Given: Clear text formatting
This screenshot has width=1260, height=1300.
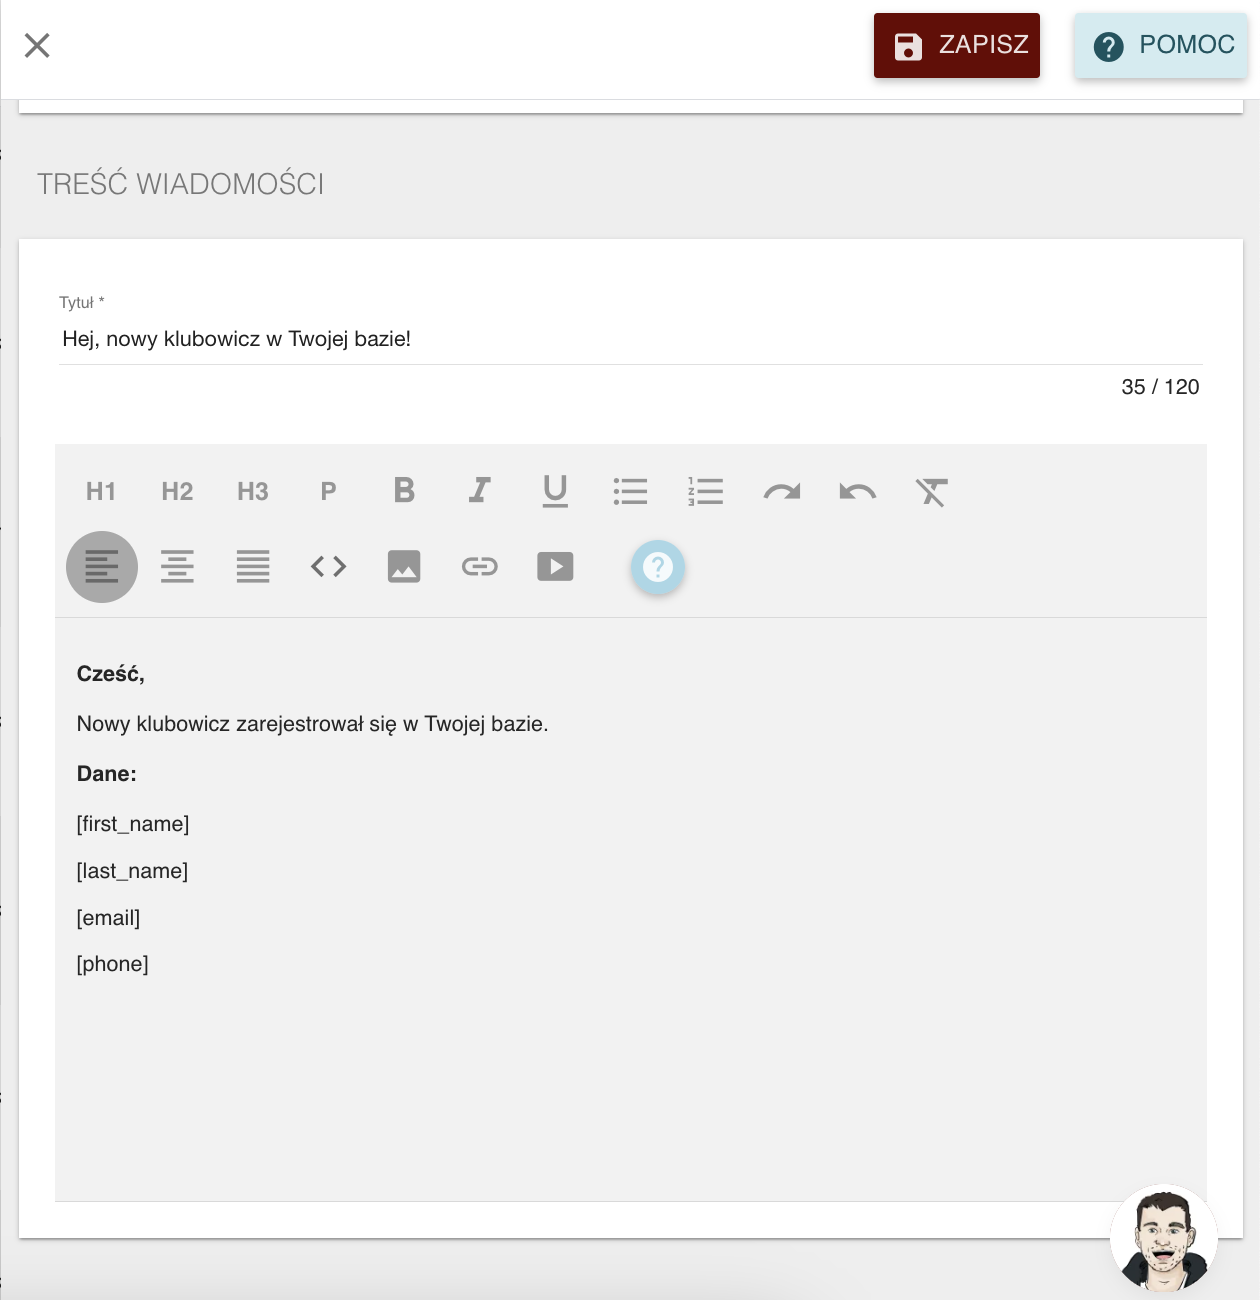Looking at the screenshot, I should coord(933,491).
